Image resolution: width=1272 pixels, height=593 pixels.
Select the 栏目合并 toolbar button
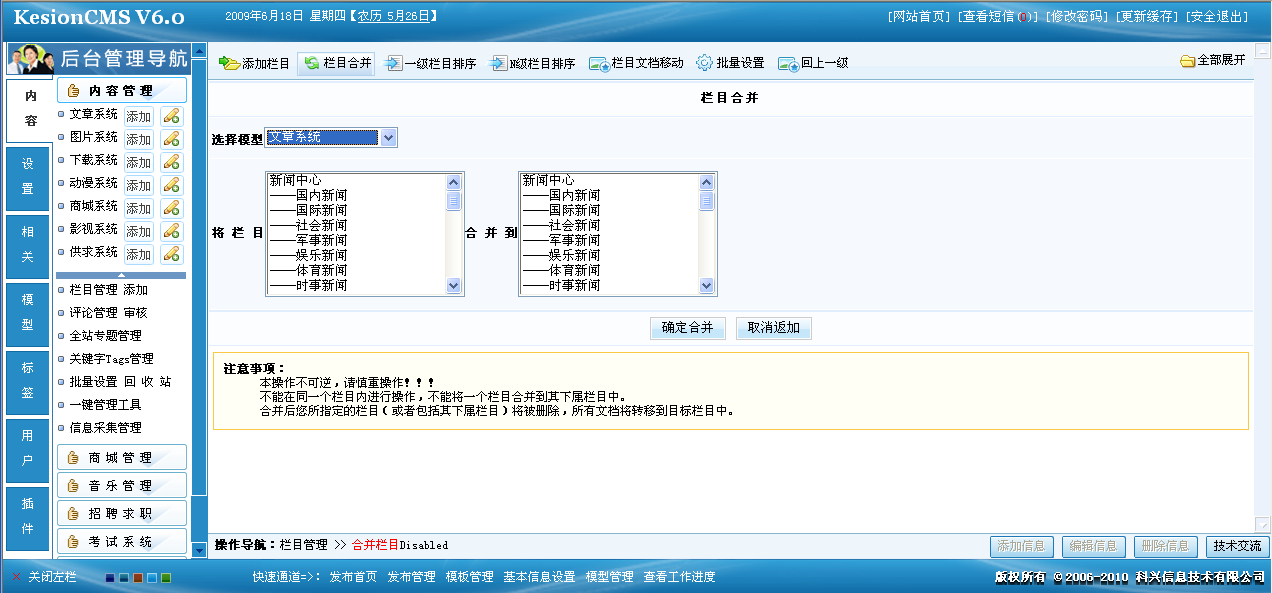click(x=312, y=63)
